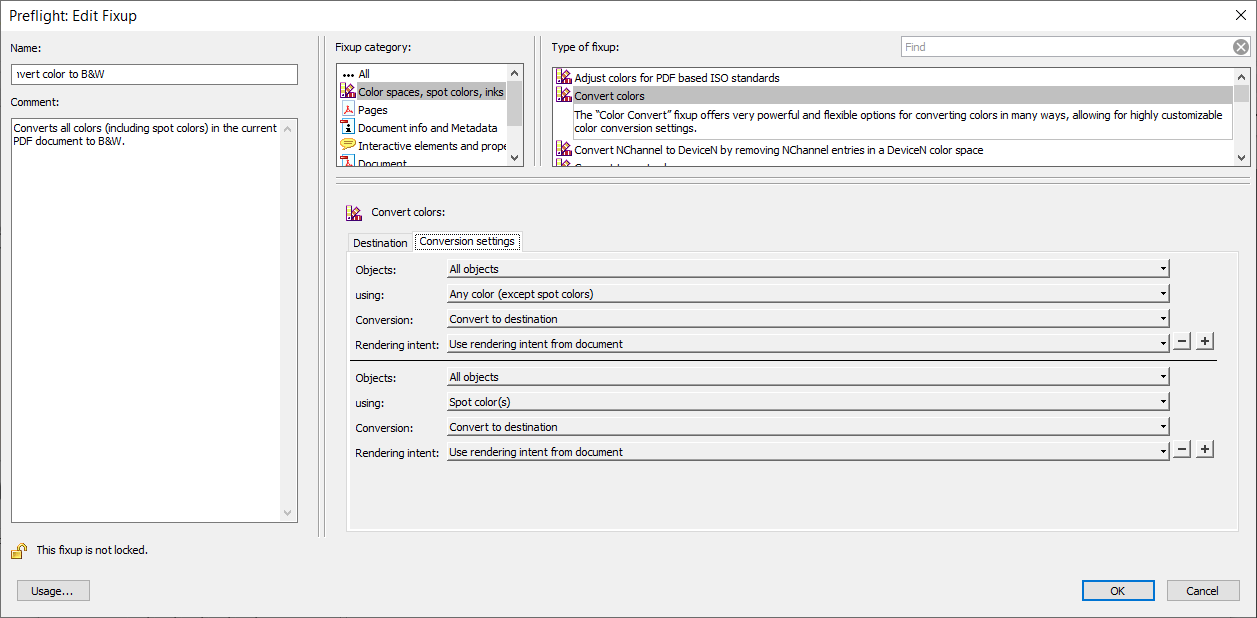The width and height of the screenshot is (1257, 618).
Task: Click the Adjust colors fixup icon
Action: (564, 77)
